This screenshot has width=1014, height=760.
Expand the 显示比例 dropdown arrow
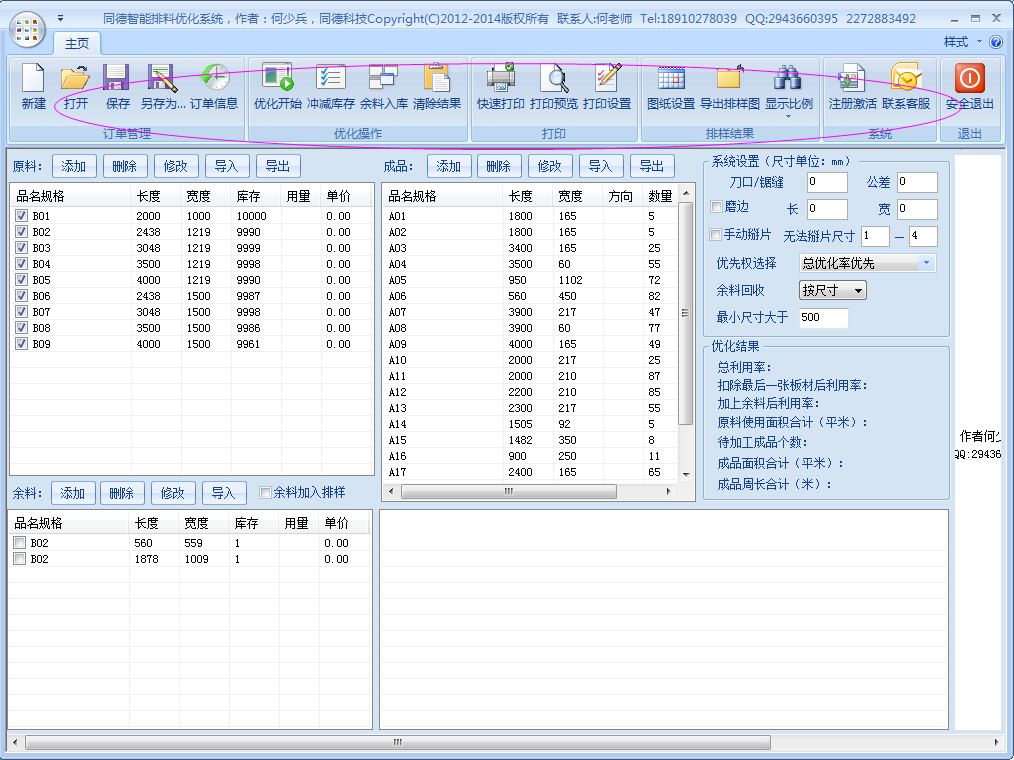pos(788,117)
